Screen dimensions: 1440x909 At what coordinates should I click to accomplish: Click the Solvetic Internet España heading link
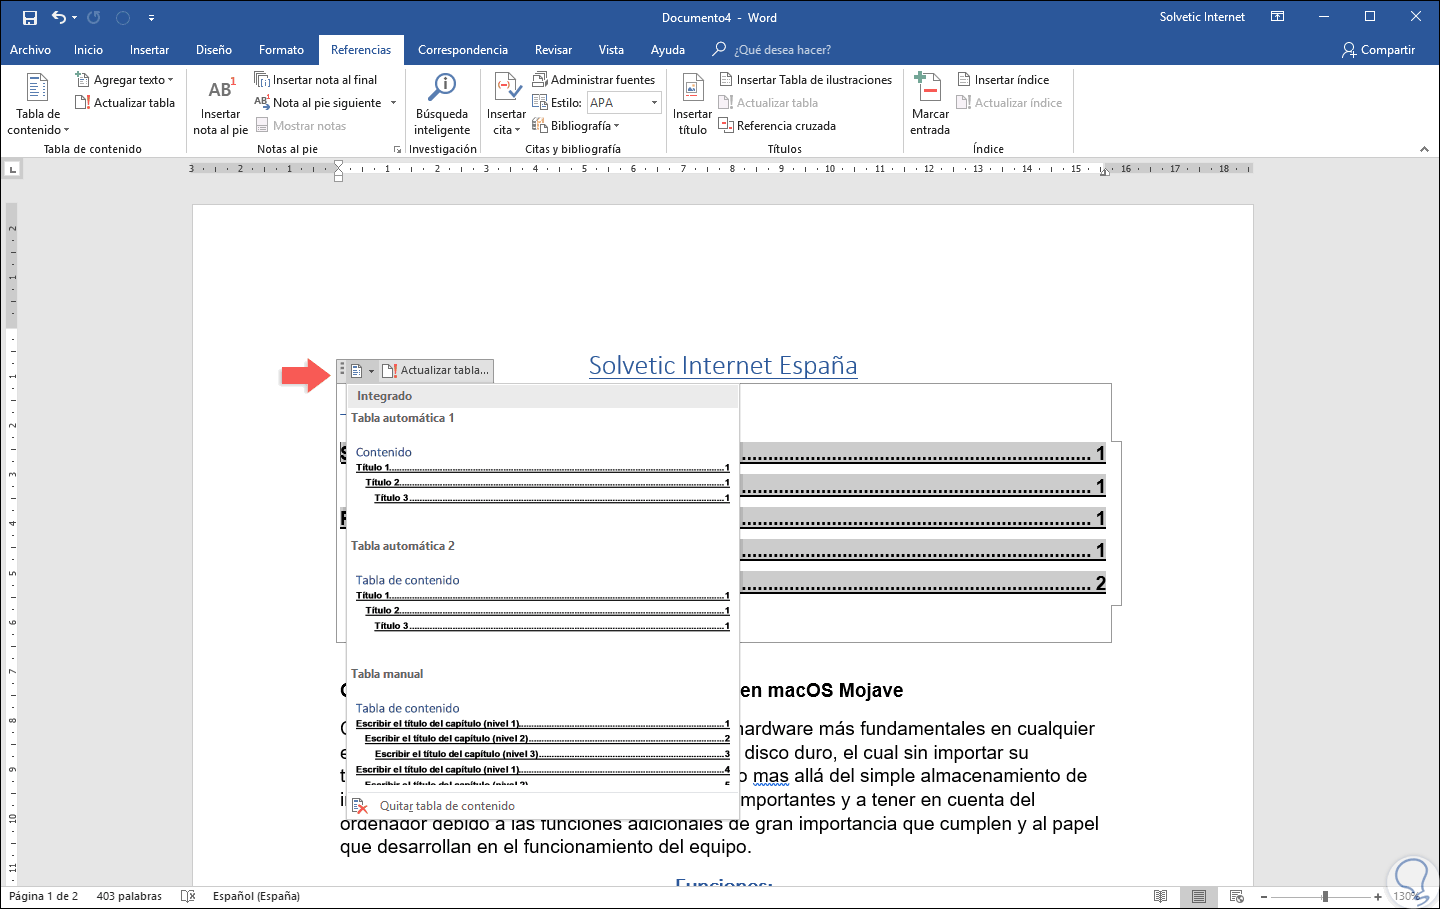(723, 366)
